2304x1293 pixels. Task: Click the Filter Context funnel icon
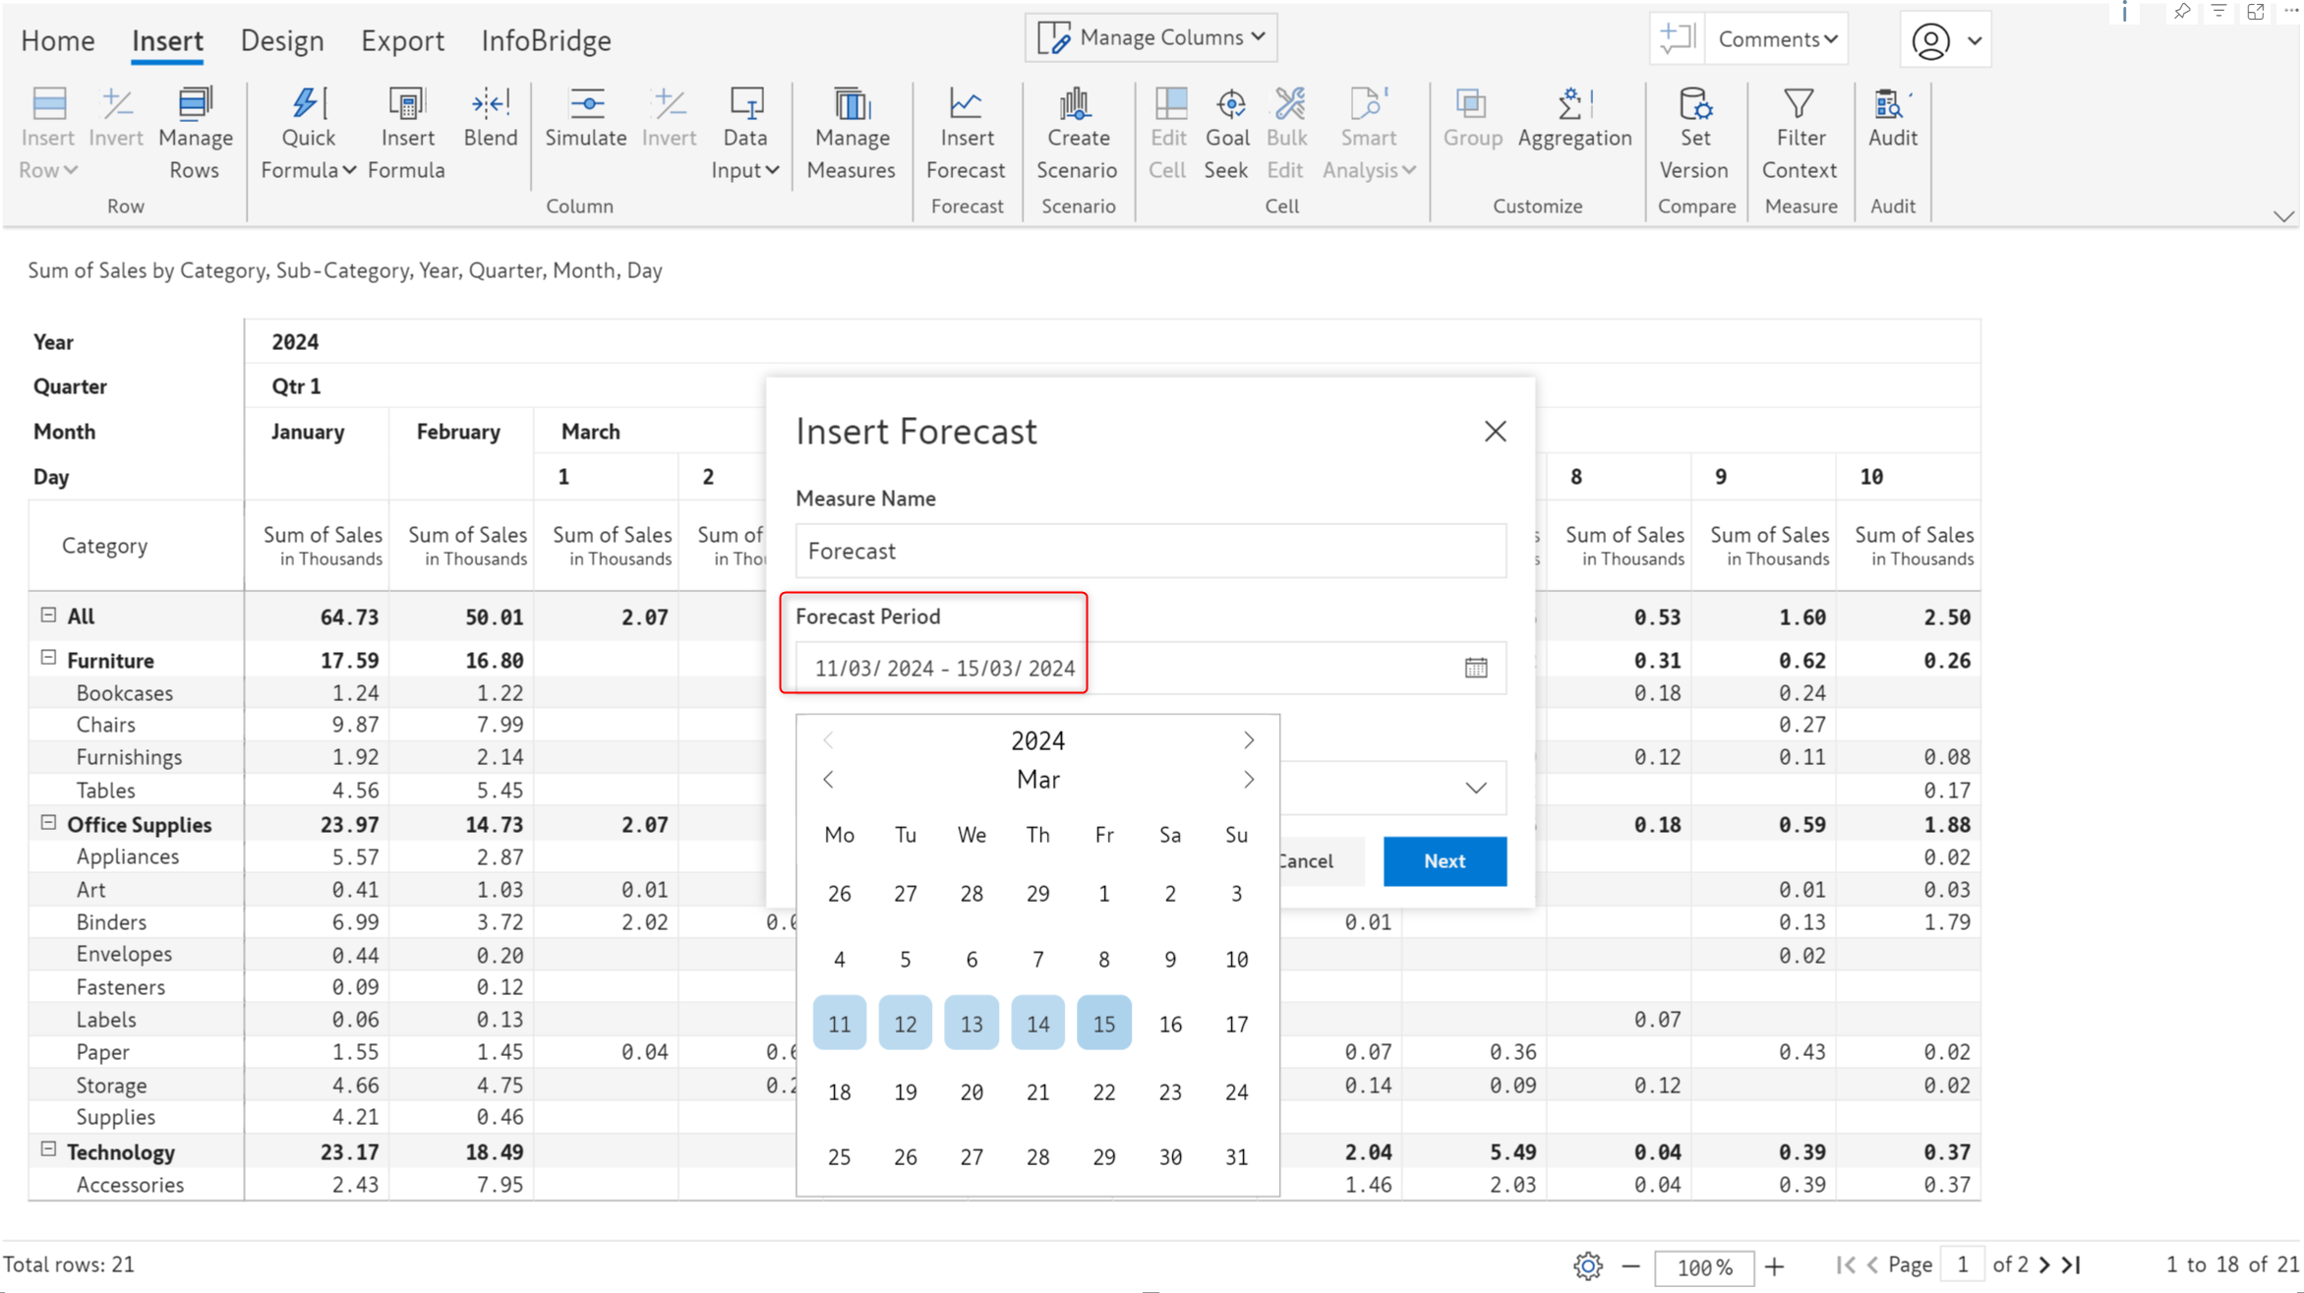pyautogui.click(x=1798, y=104)
